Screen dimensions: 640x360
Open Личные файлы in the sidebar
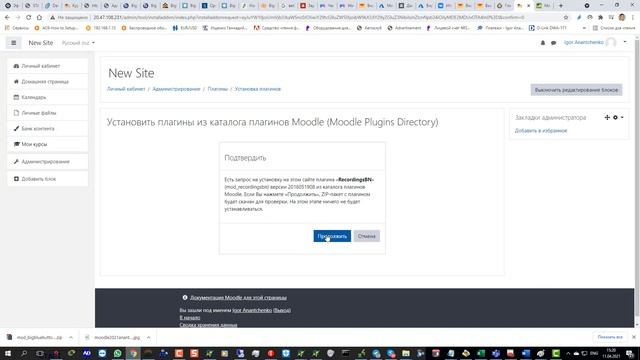(48, 113)
